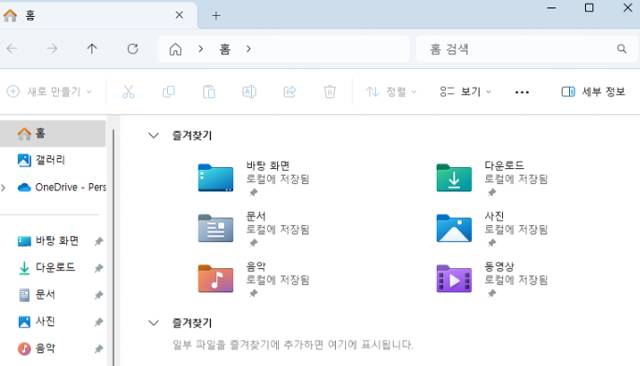Click the search magnifier icon
Viewport: 640px width, 366px height.
pos(621,49)
